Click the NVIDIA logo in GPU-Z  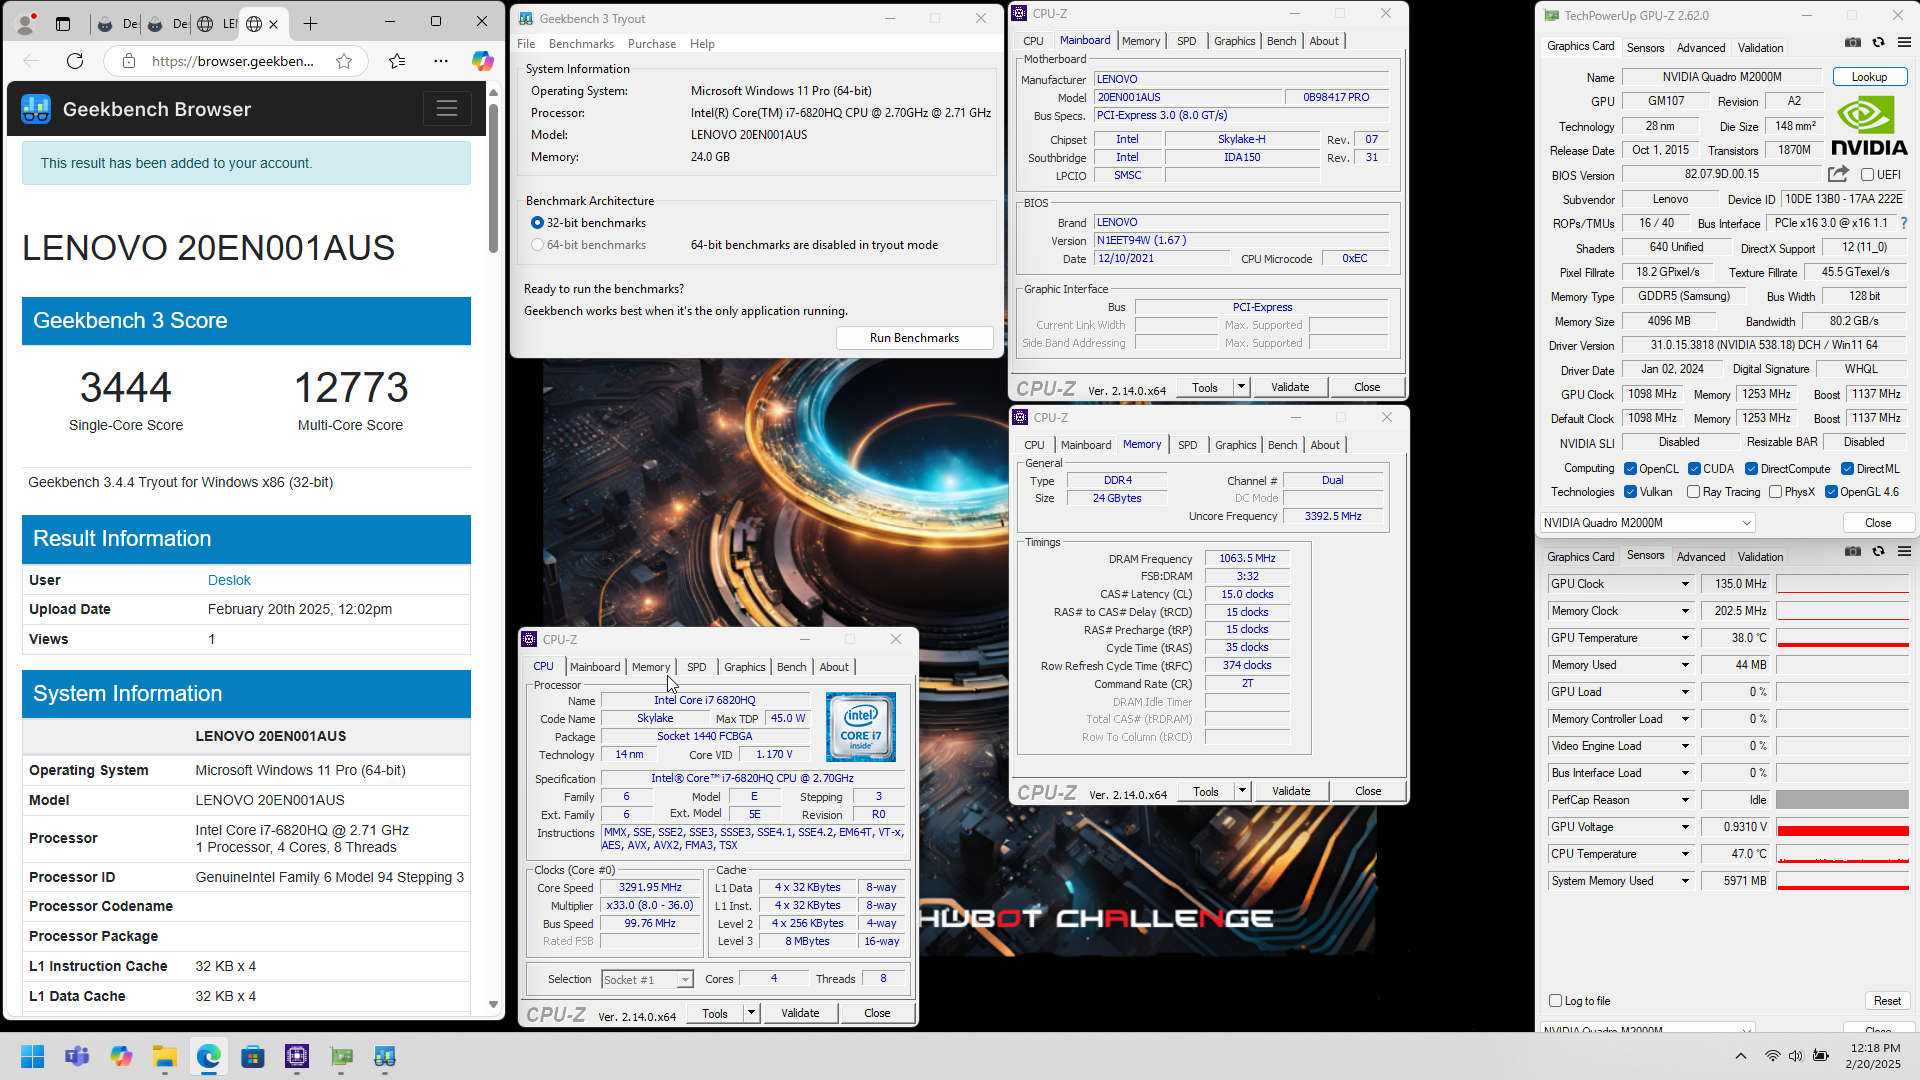(x=1869, y=126)
